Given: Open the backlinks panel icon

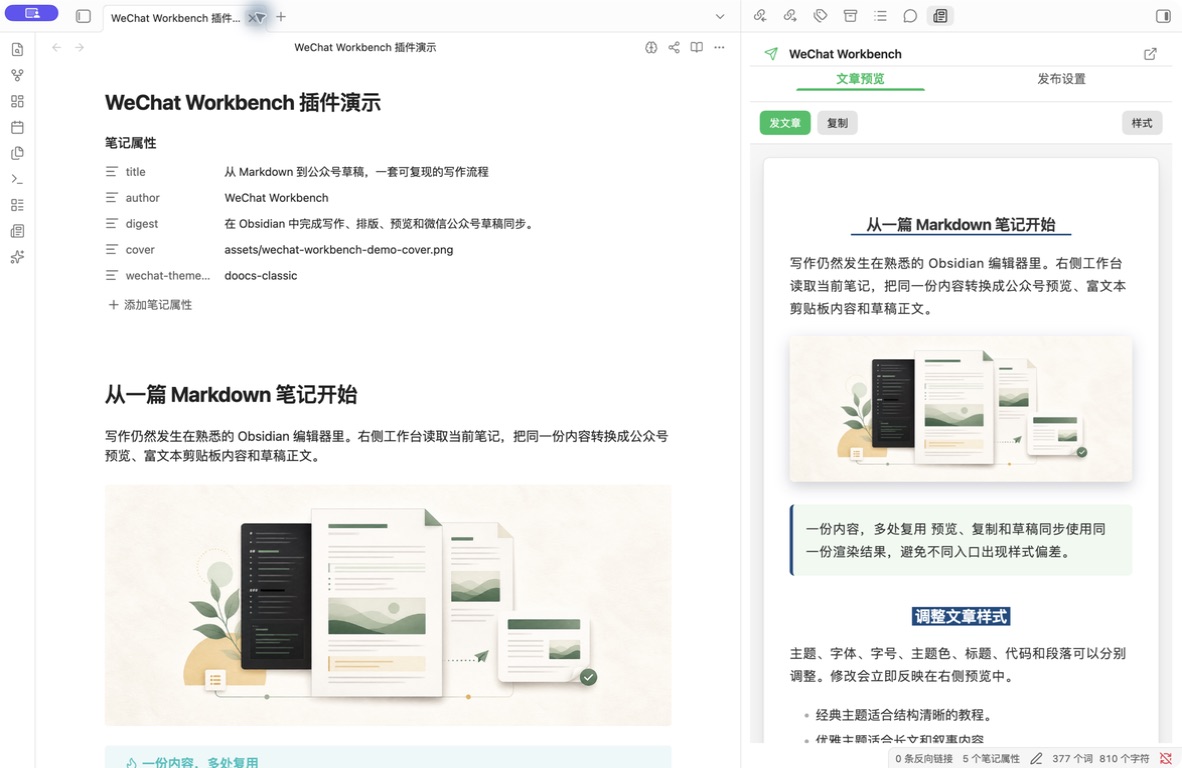Looking at the screenshot, I should pos(760,16).
